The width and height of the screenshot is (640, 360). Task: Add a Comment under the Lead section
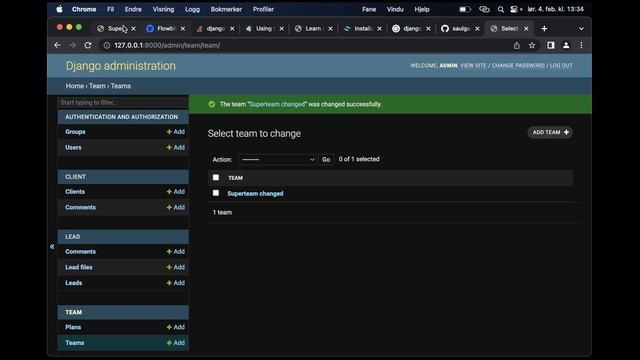coord(176,251)
